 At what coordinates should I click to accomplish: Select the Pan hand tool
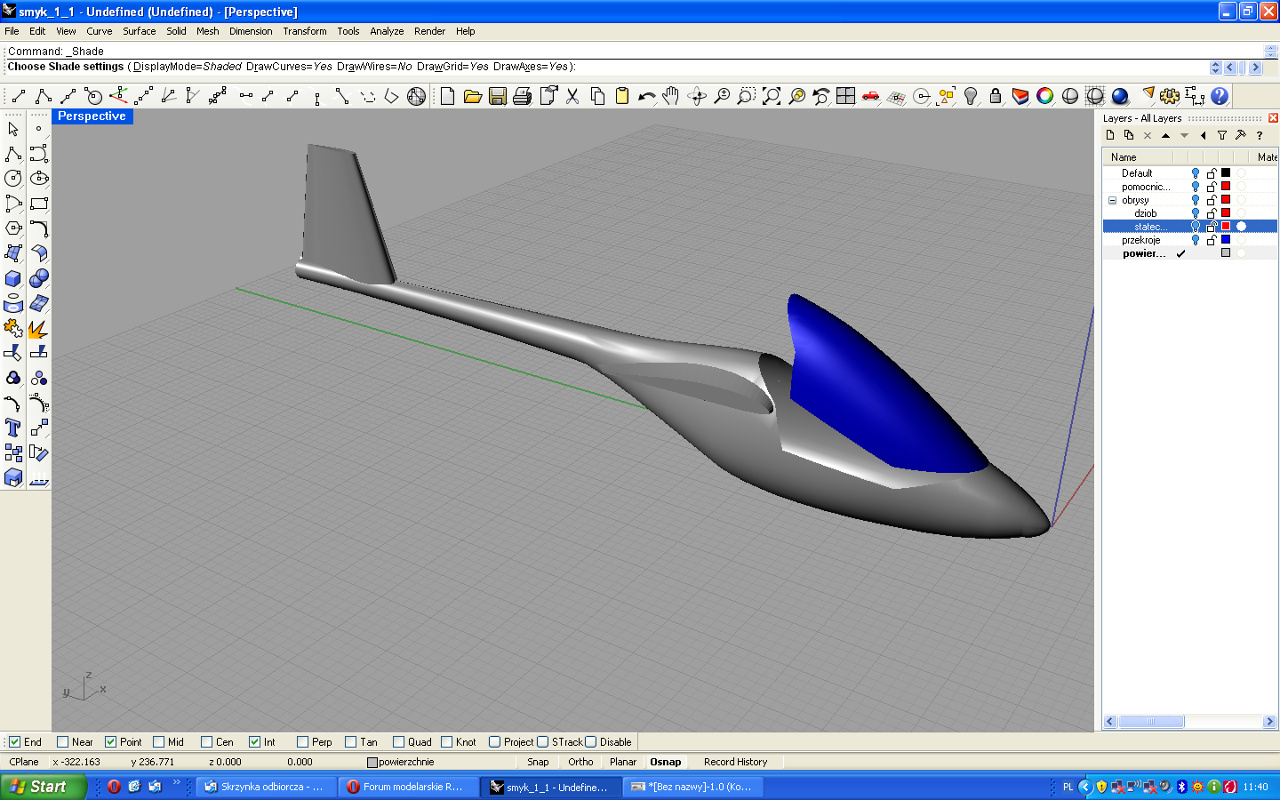click(x=671, y=96)
